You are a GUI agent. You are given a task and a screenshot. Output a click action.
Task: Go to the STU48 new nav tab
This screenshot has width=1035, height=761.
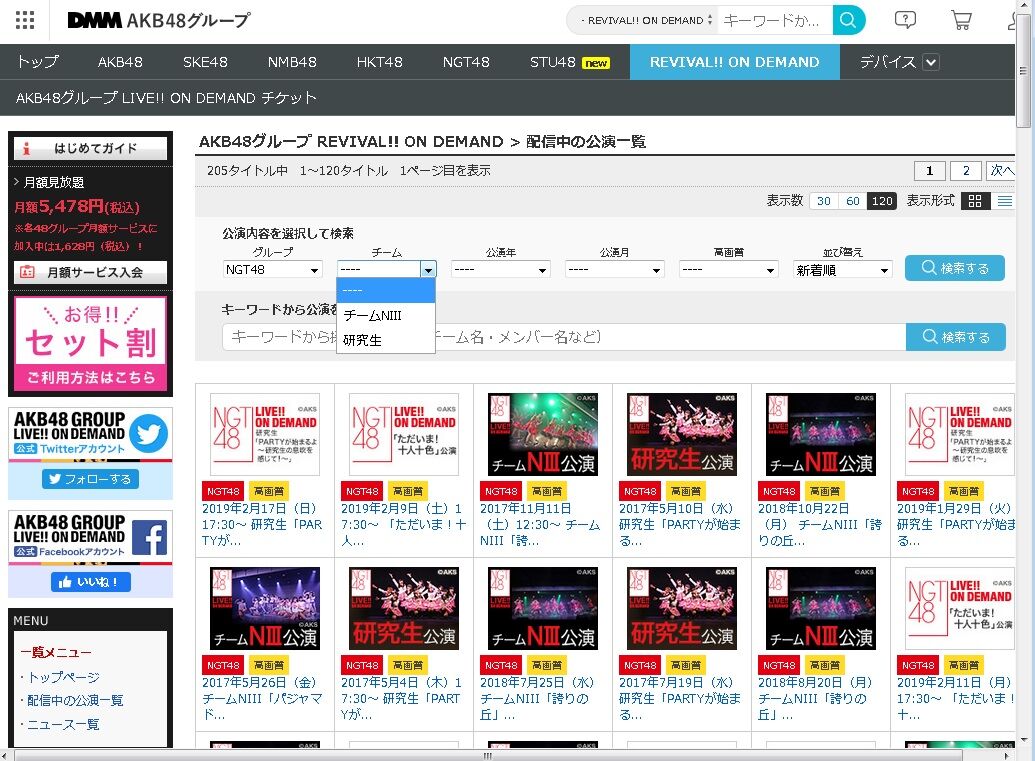coord(570,62)
